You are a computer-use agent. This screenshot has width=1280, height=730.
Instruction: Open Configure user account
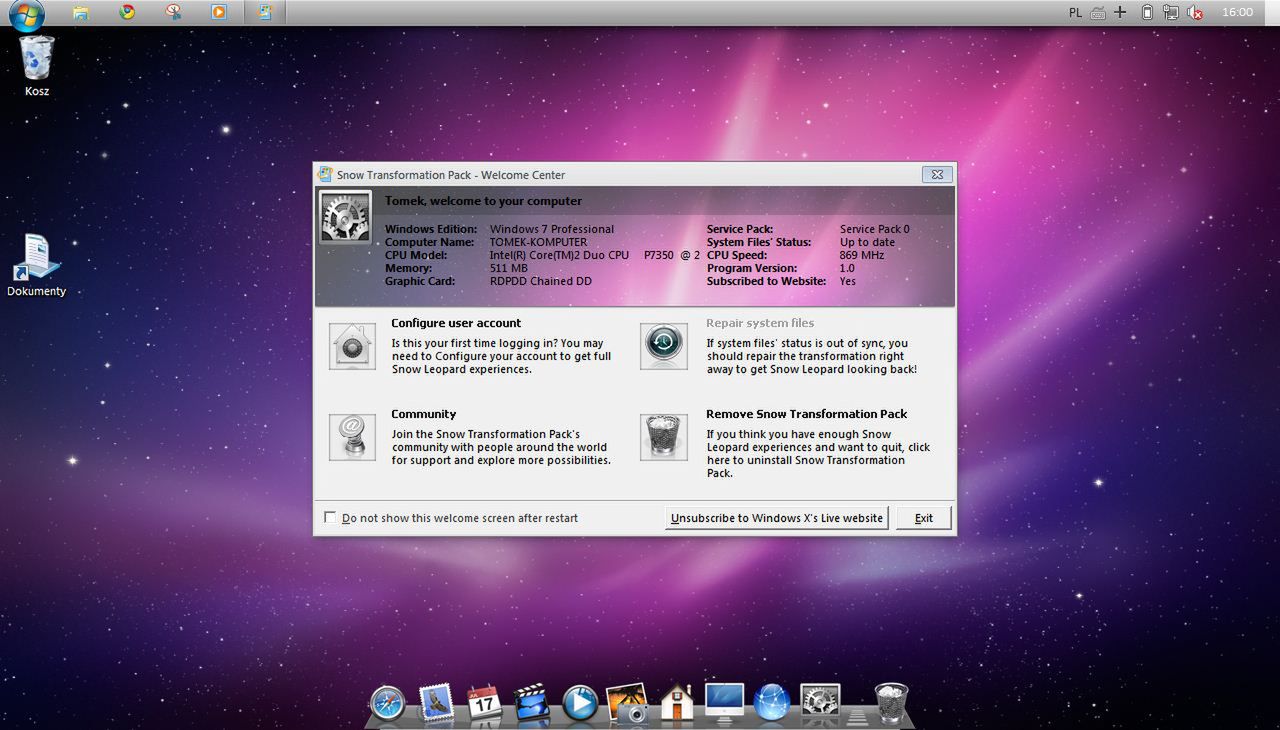(x=456, y=323)
